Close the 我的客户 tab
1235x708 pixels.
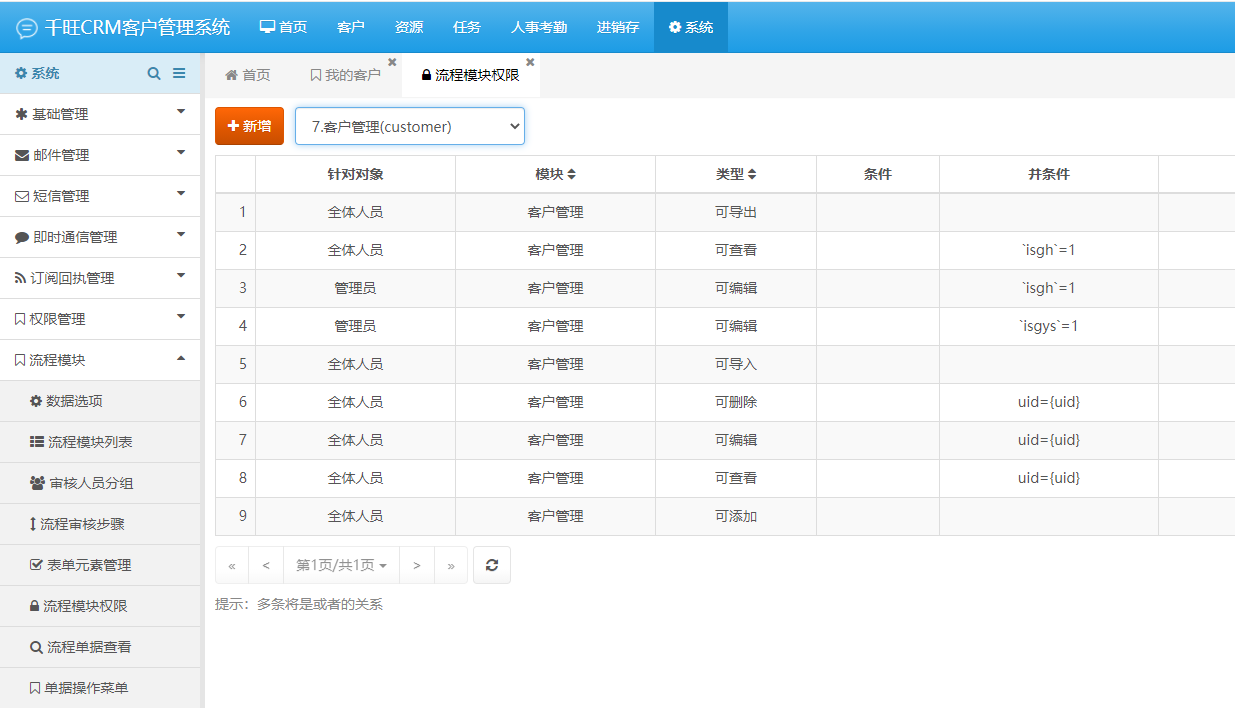[x=392, y=62]
